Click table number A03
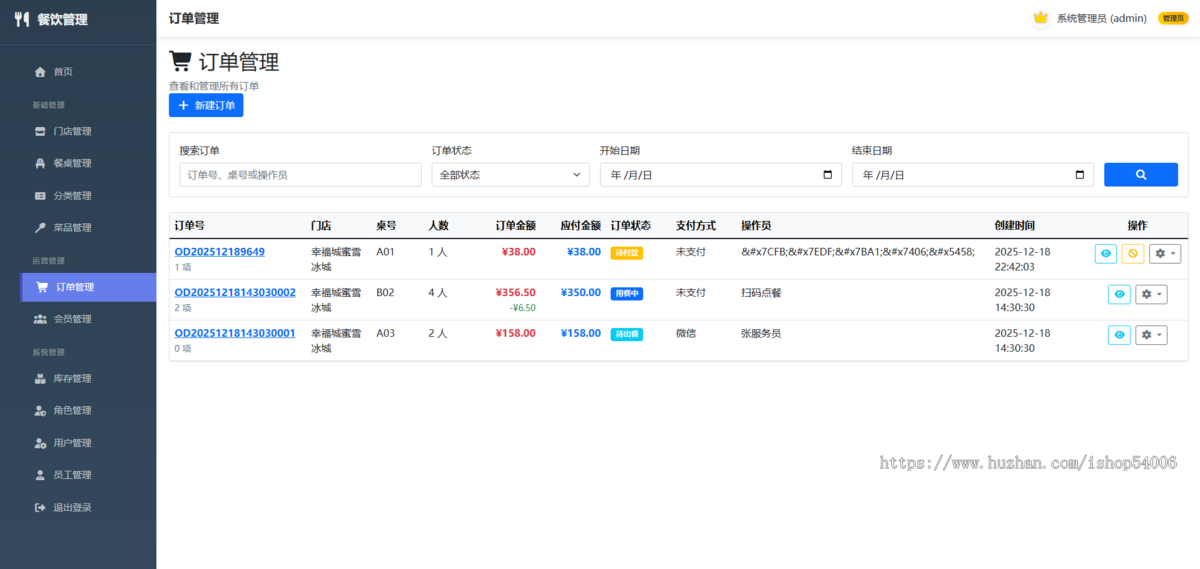Viewport: 1200px width, 569px height. tap(386, 333)
